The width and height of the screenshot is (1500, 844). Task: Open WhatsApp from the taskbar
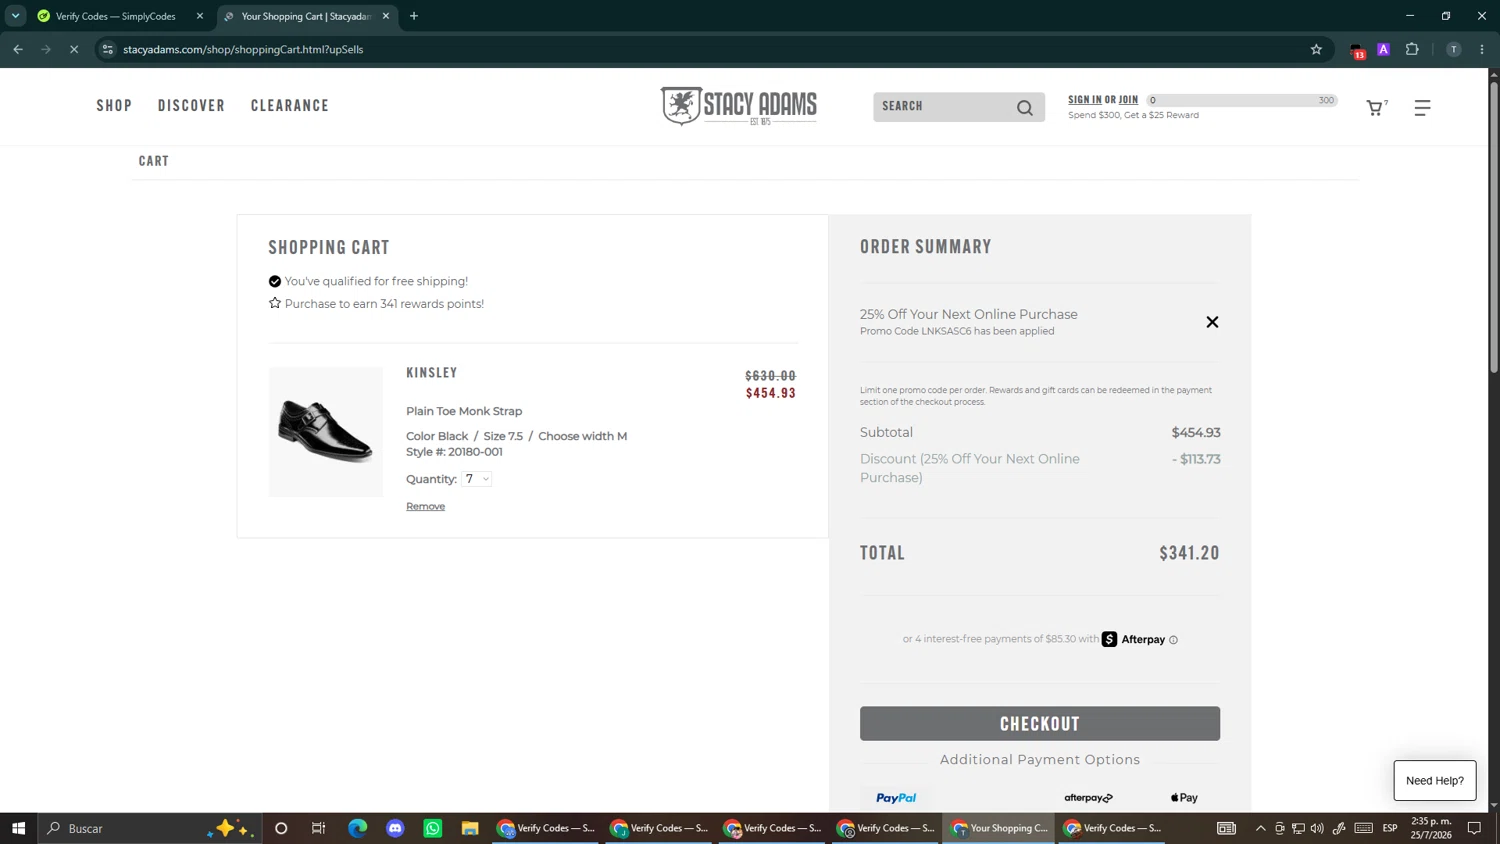point(433,828)
